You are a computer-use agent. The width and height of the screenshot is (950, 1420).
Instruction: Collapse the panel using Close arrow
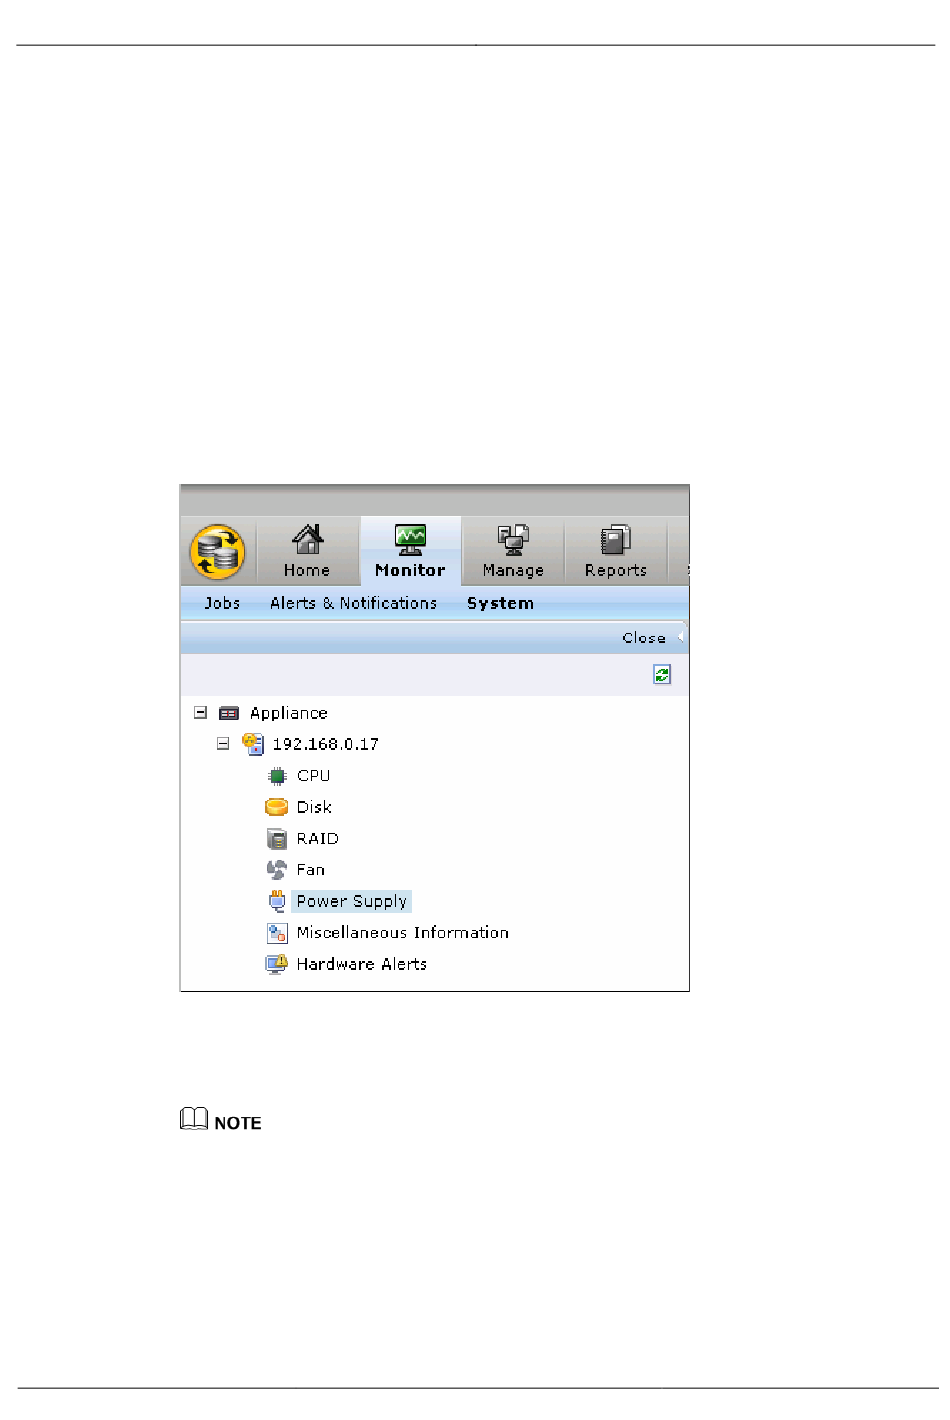[x=681, y=637]
